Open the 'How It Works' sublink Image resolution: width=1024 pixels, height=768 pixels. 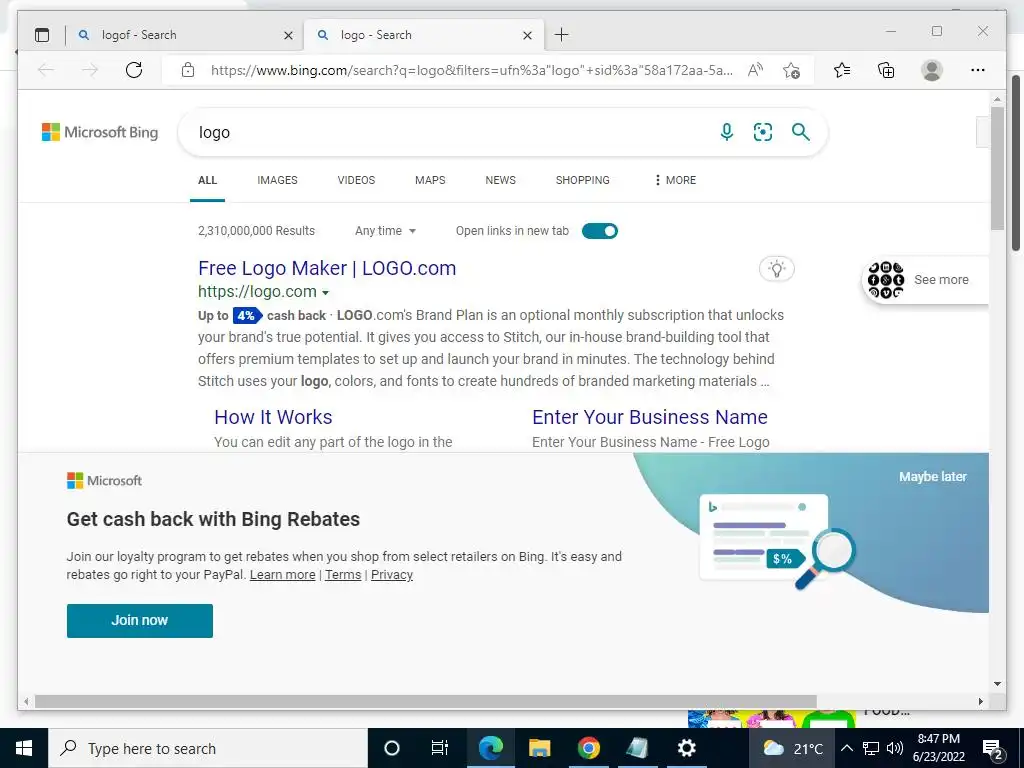tap(273, 417)
